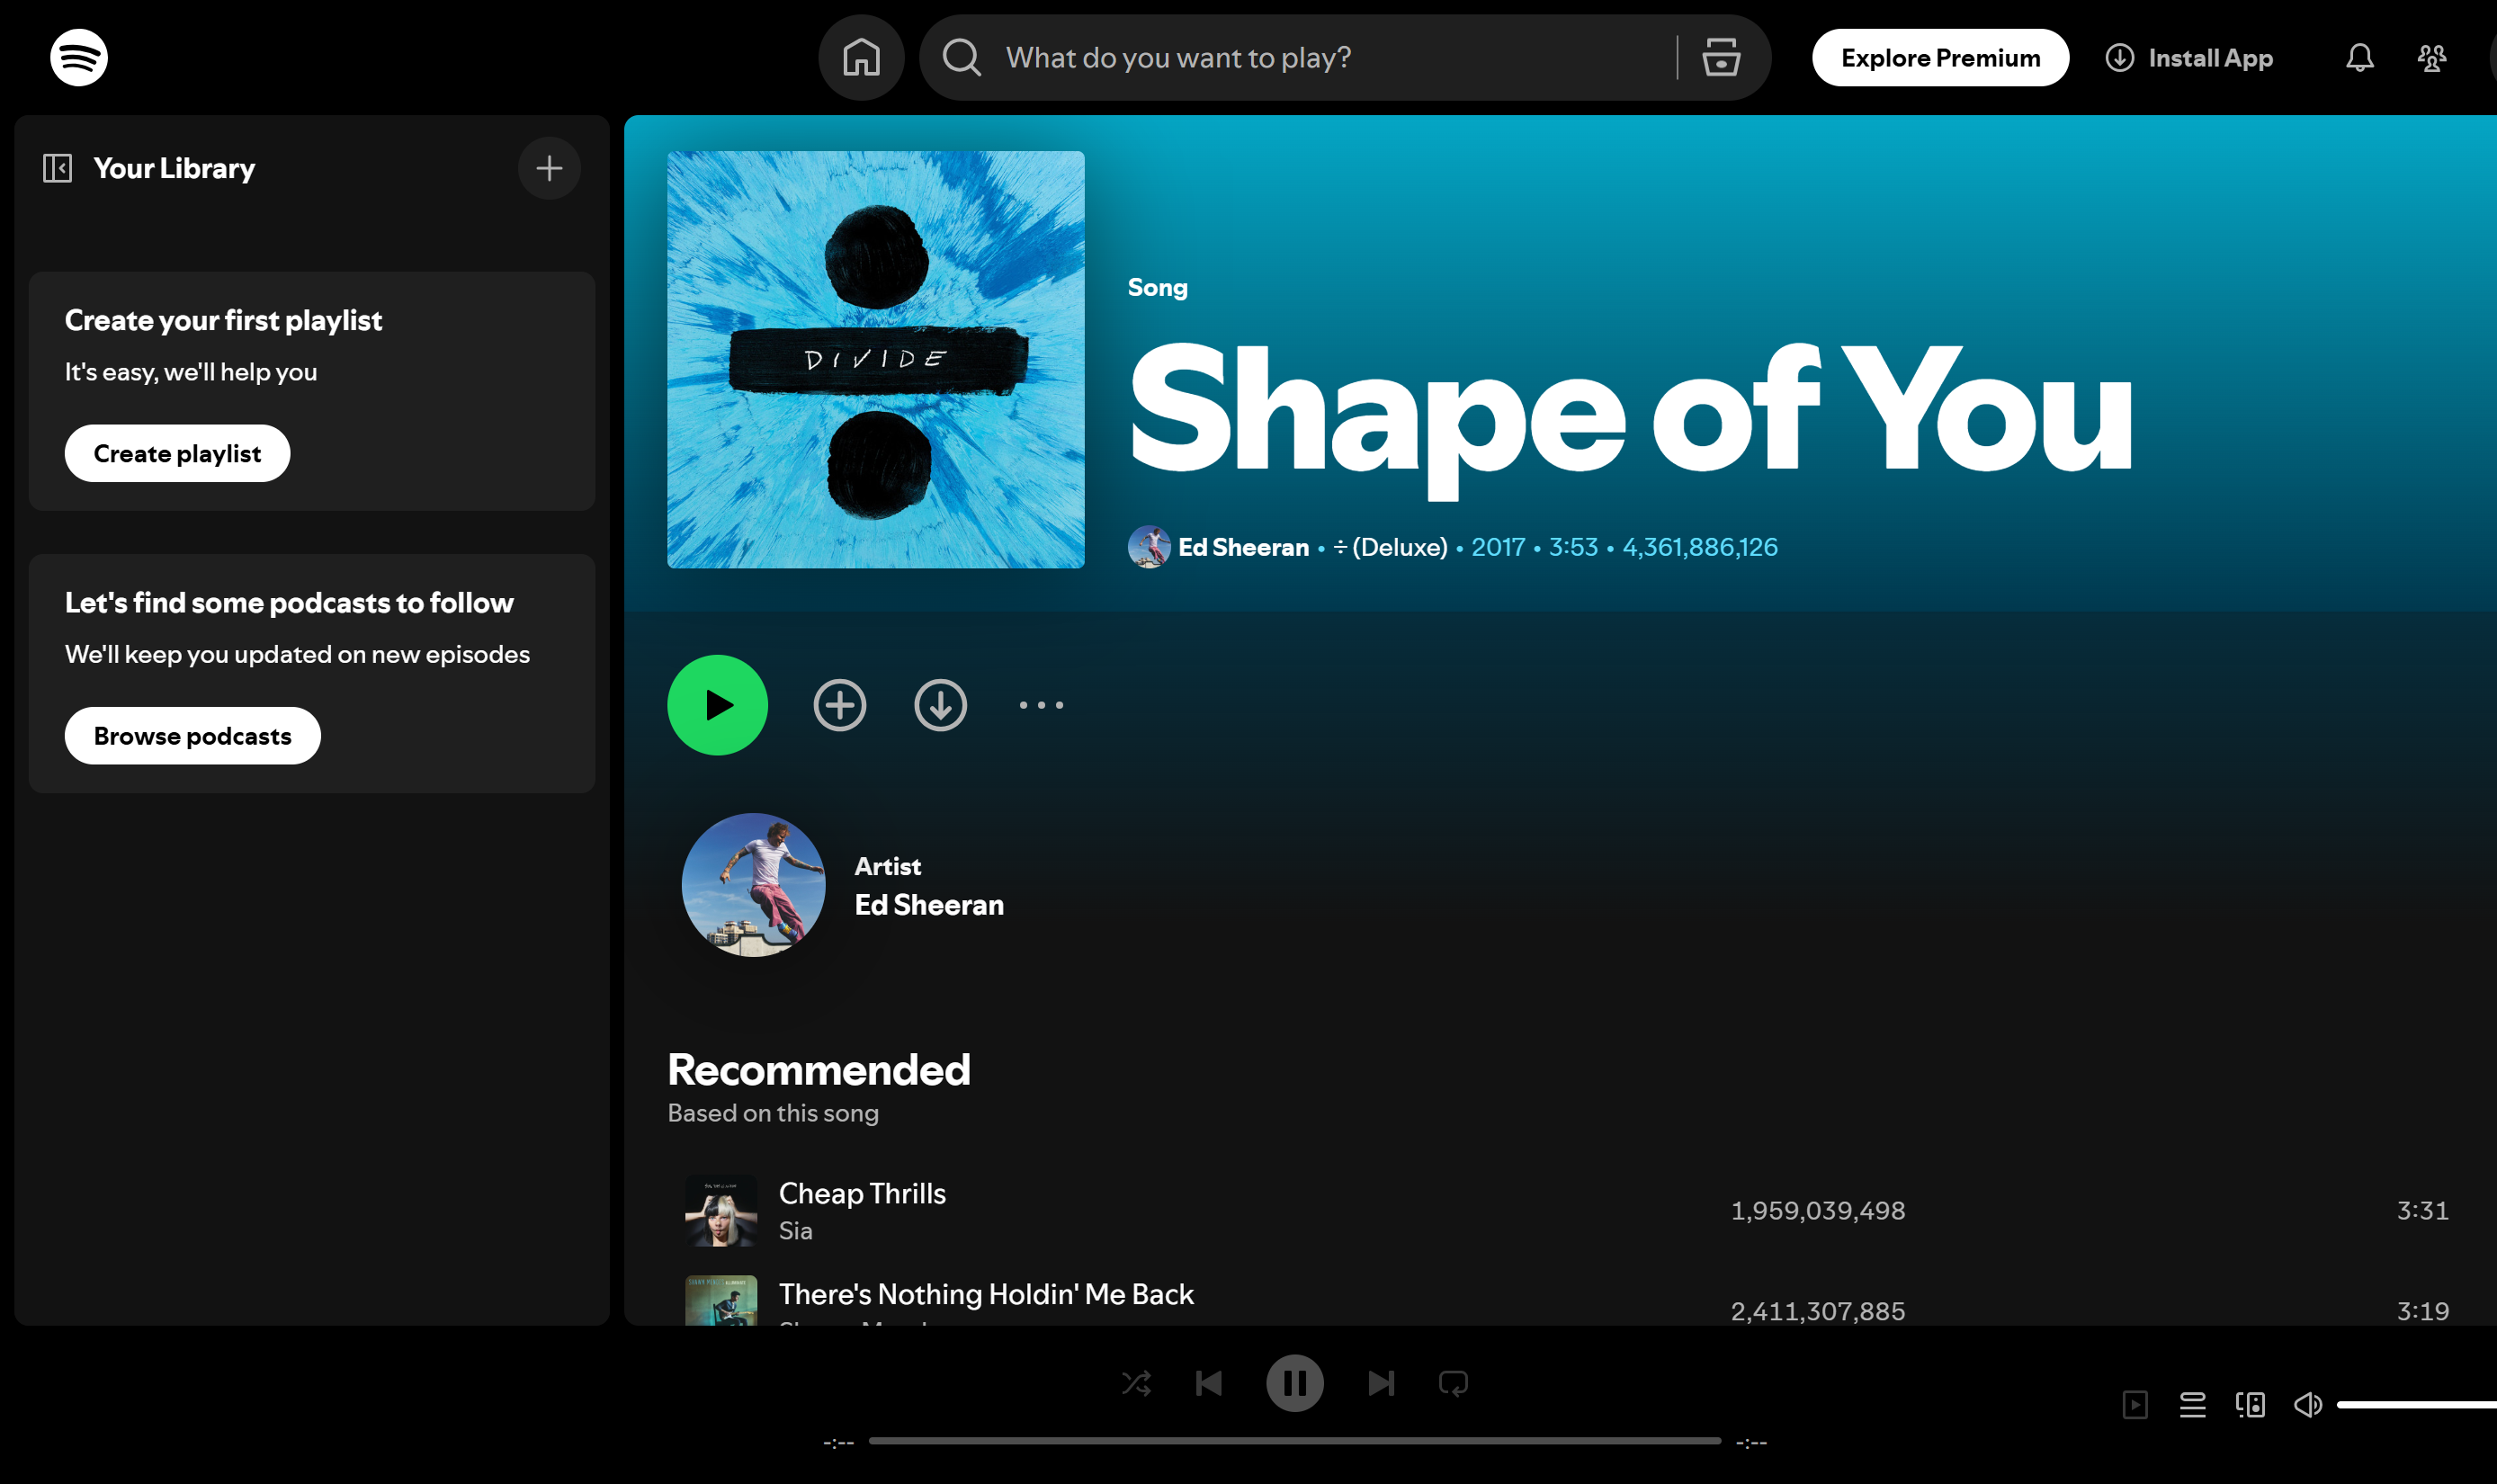Open the queue panel
Screen dimensions: 2497x1484
tap(2193, 1404)
